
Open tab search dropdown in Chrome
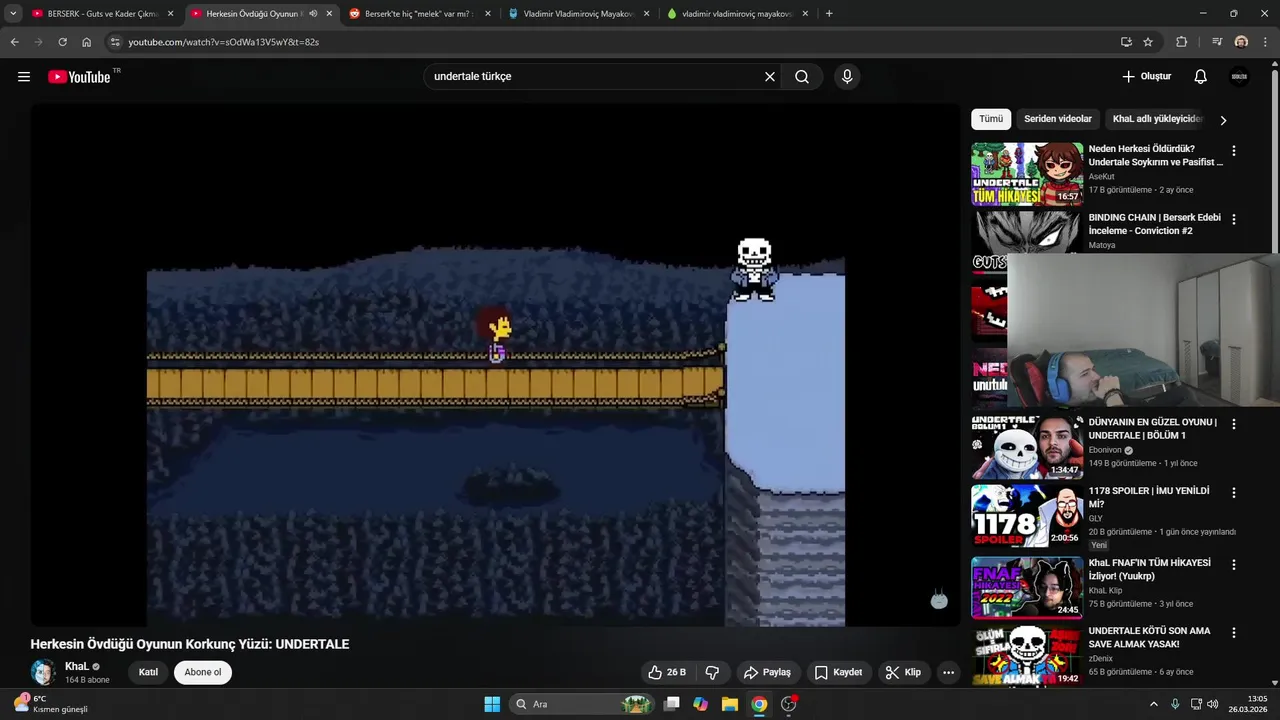(x=13, y=14)
